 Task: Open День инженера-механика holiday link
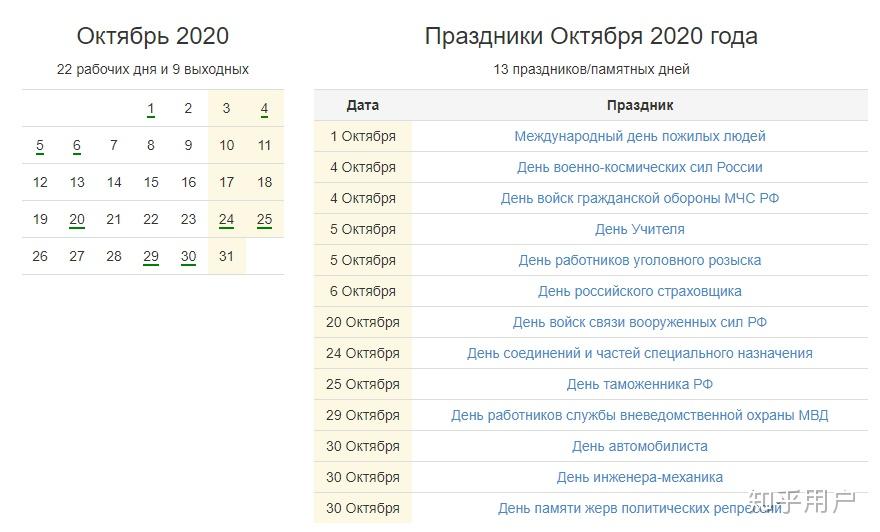(639, 477)
